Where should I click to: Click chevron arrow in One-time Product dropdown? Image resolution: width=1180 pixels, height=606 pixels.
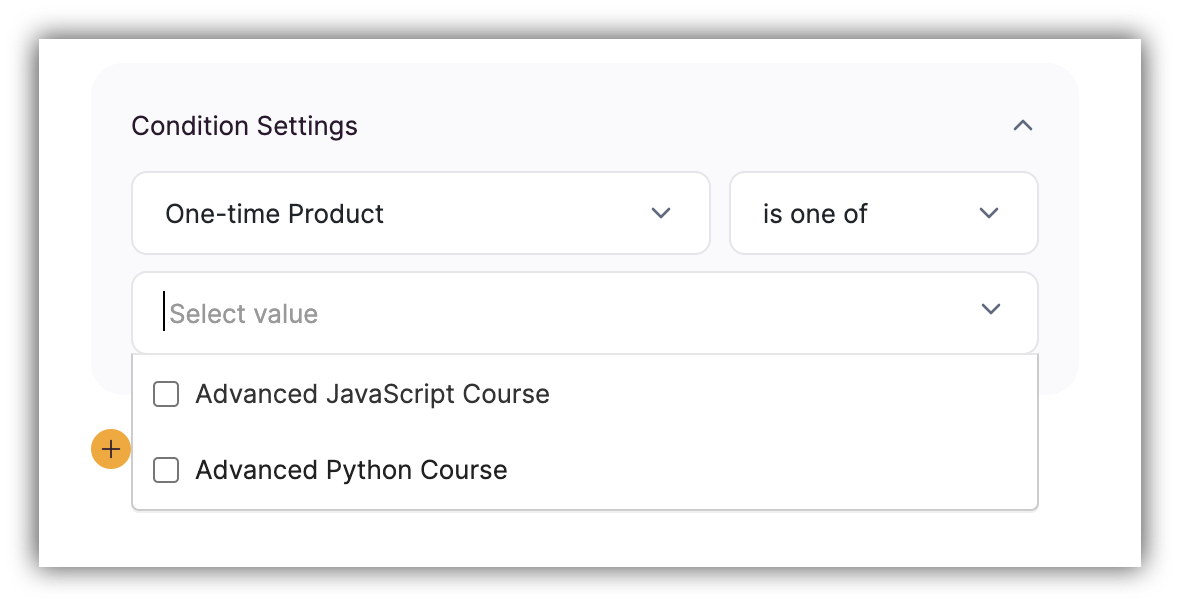tap(660, 213)
